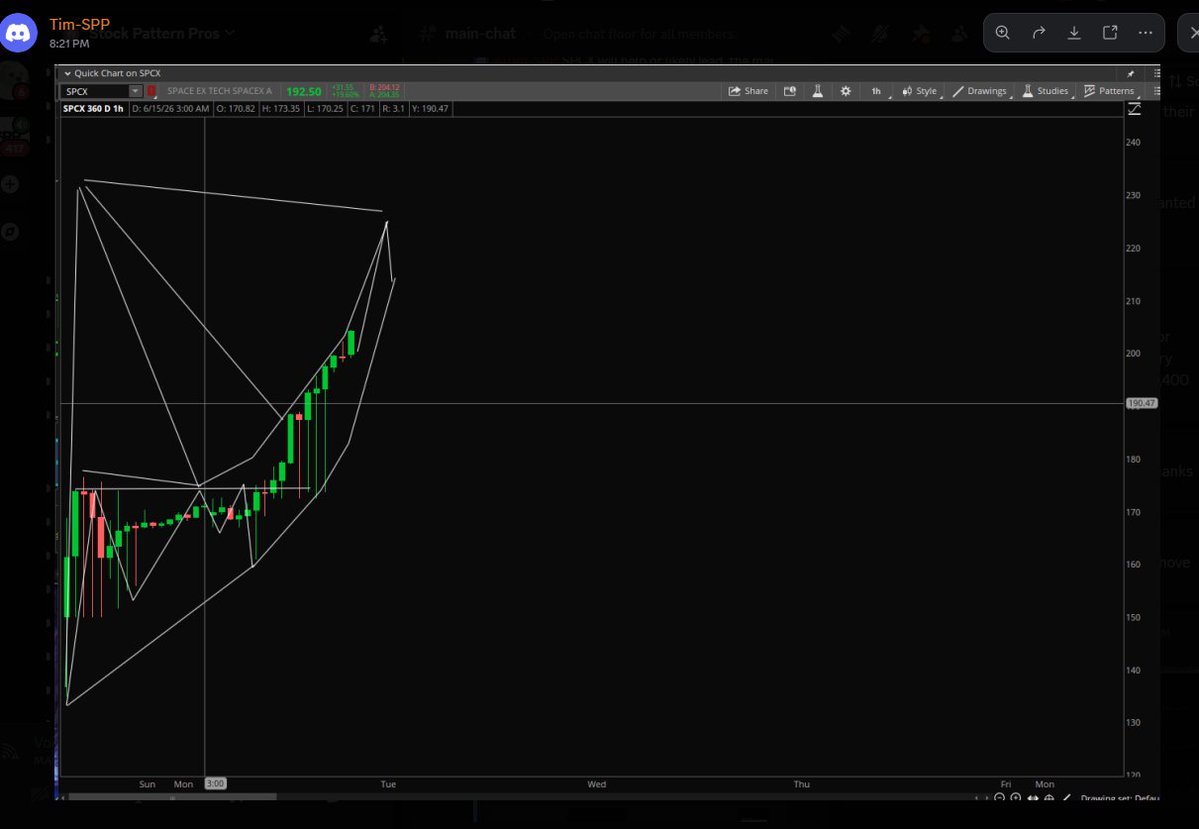Open the symbol selector dropdown arrow
This screenshot has height=829, width=1199.
[135, 91]
